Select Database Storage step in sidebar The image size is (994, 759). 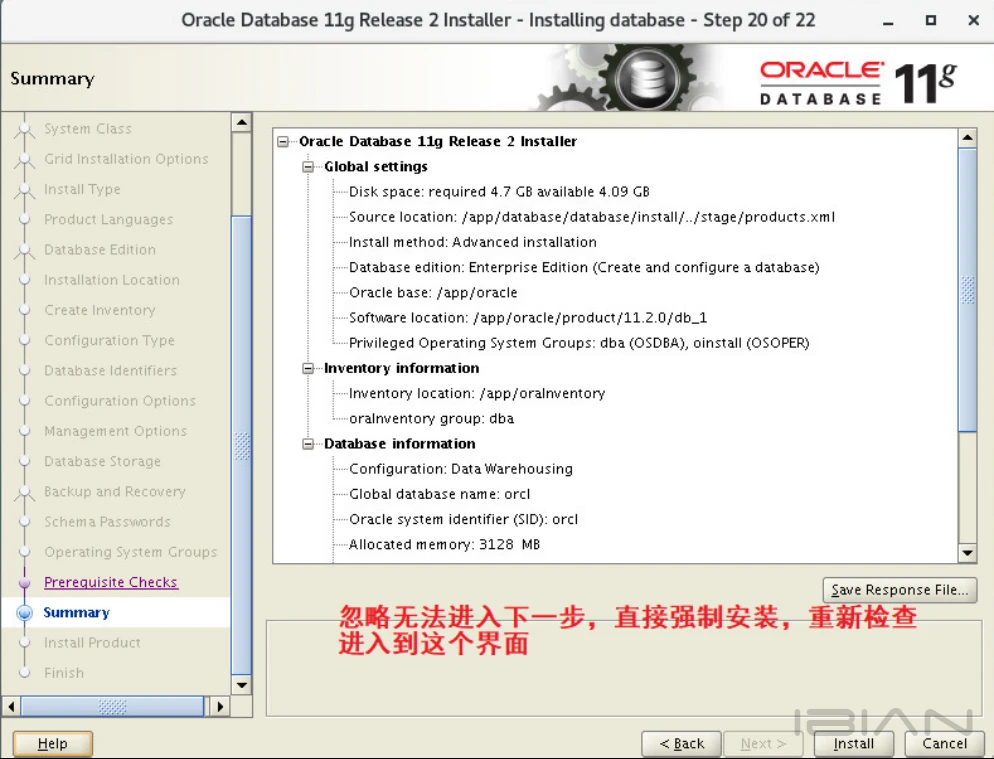click(103, 461)
